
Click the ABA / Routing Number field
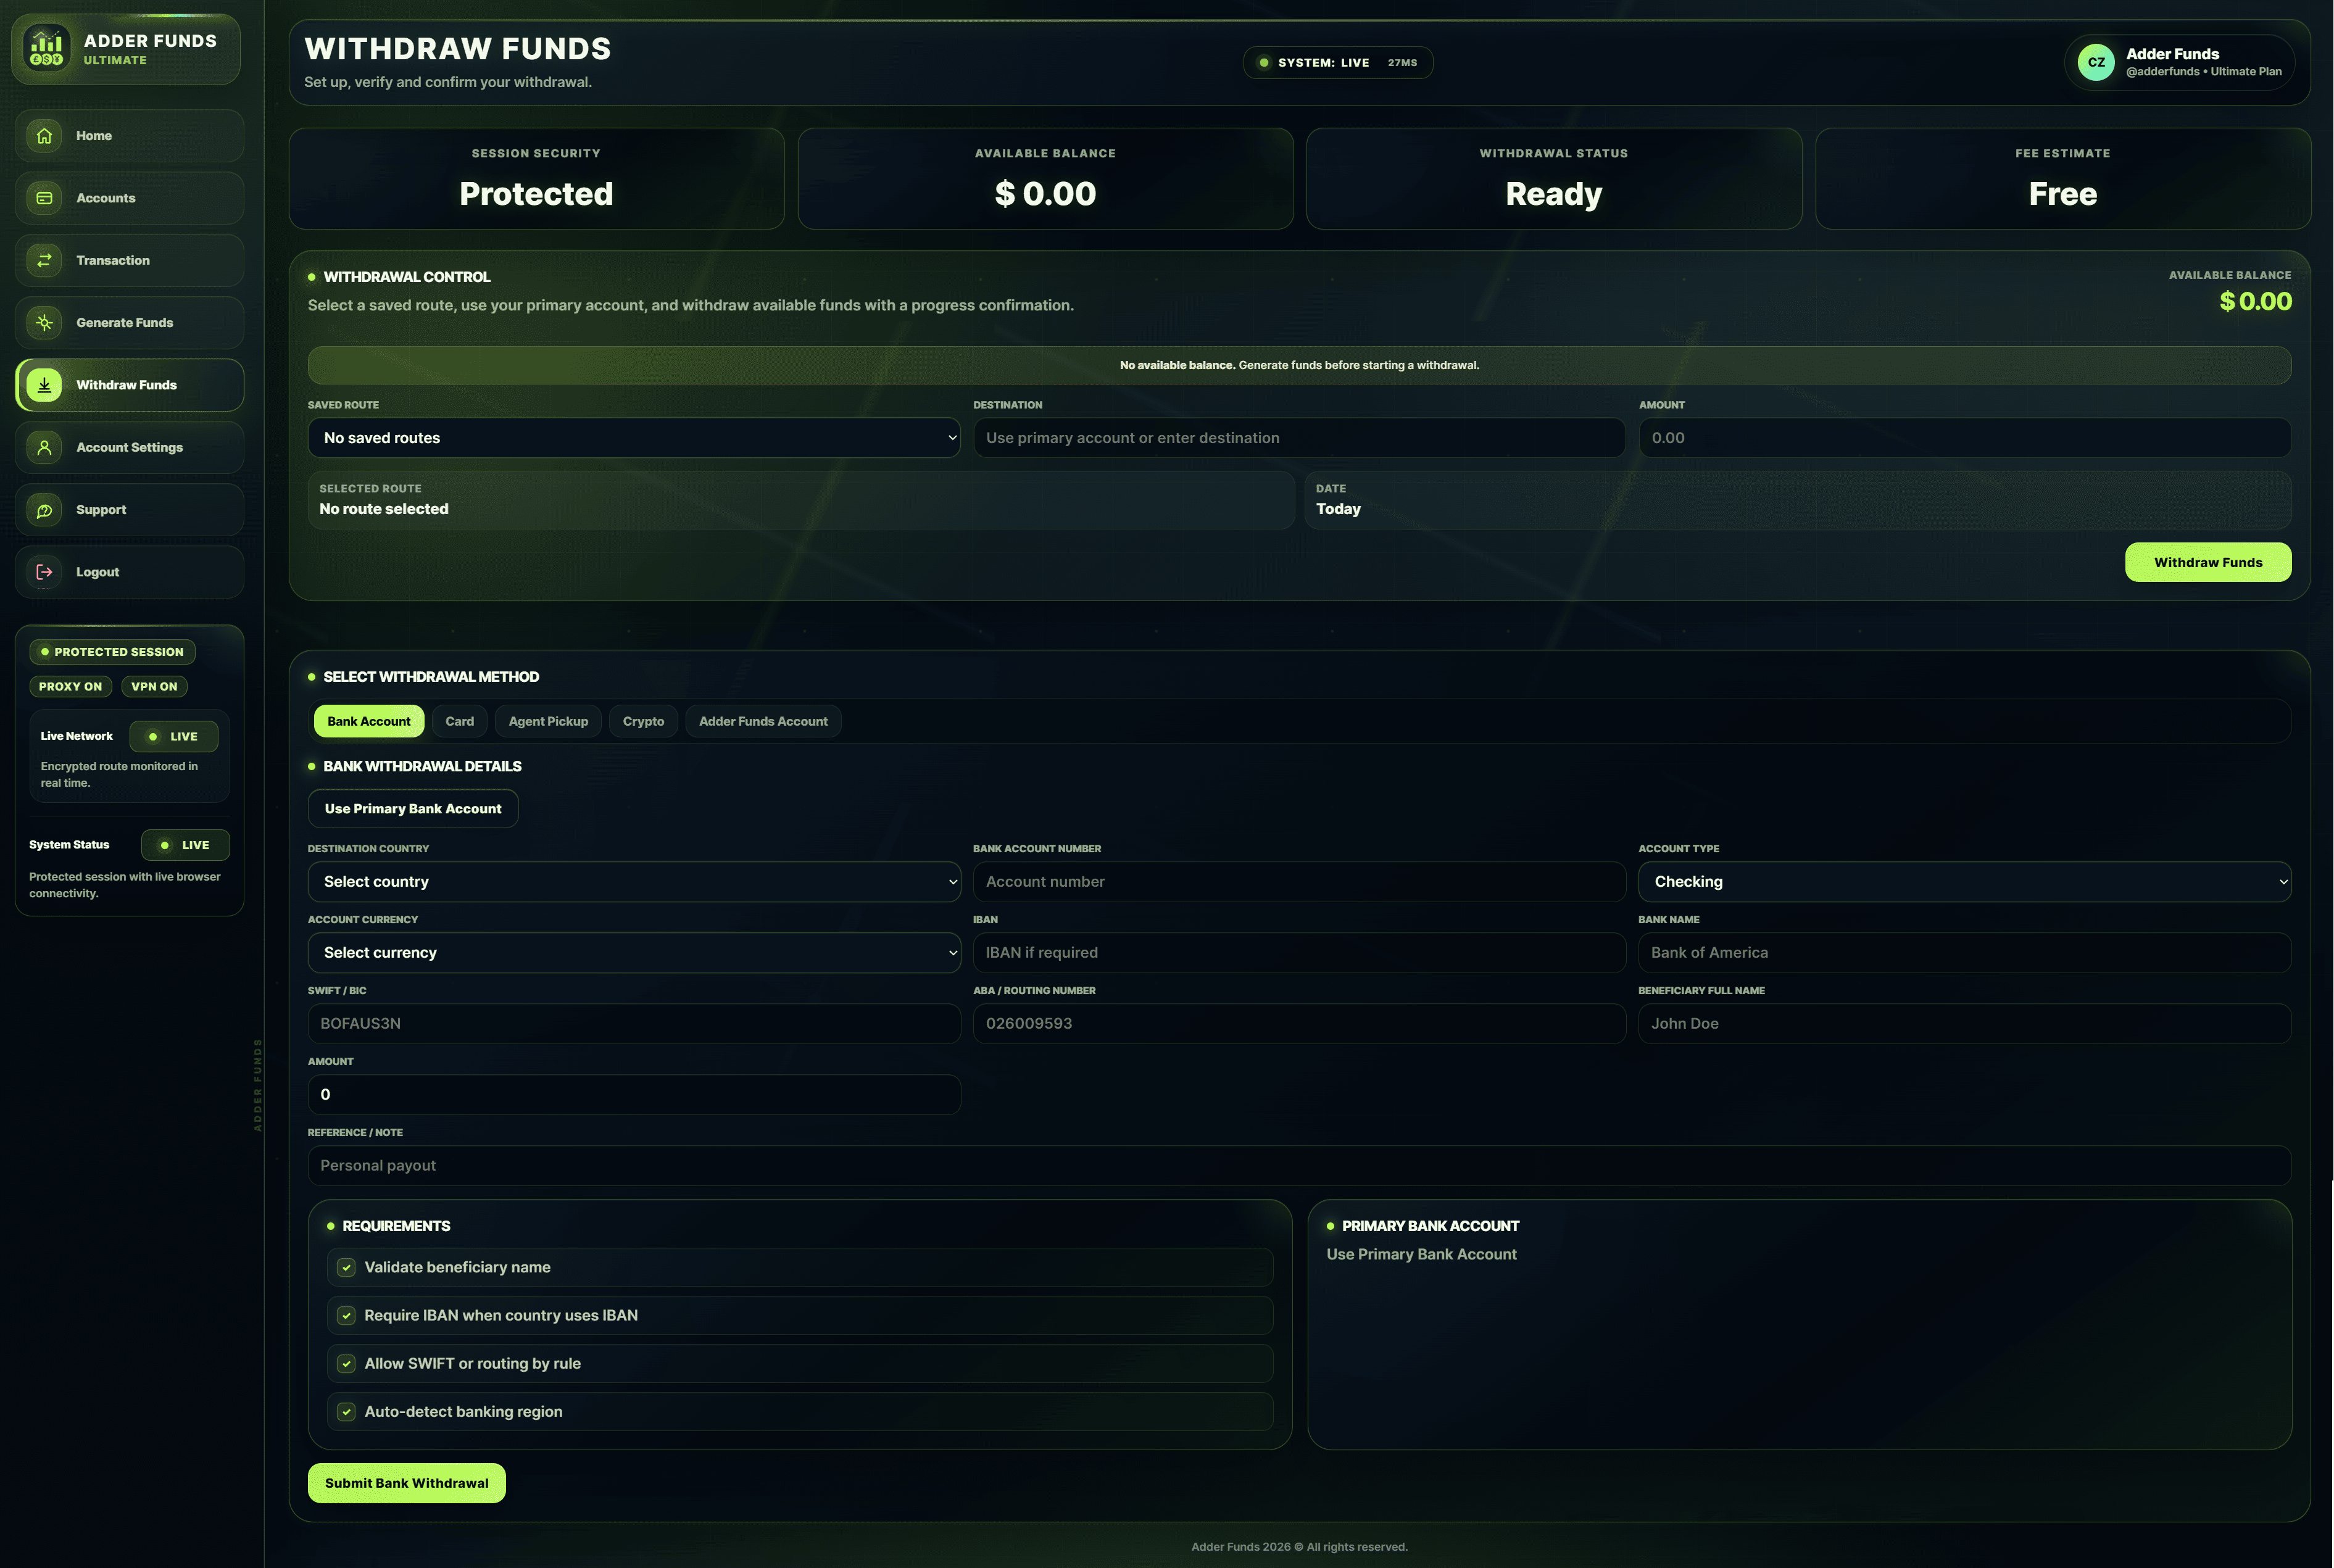pos(1299,1024)
